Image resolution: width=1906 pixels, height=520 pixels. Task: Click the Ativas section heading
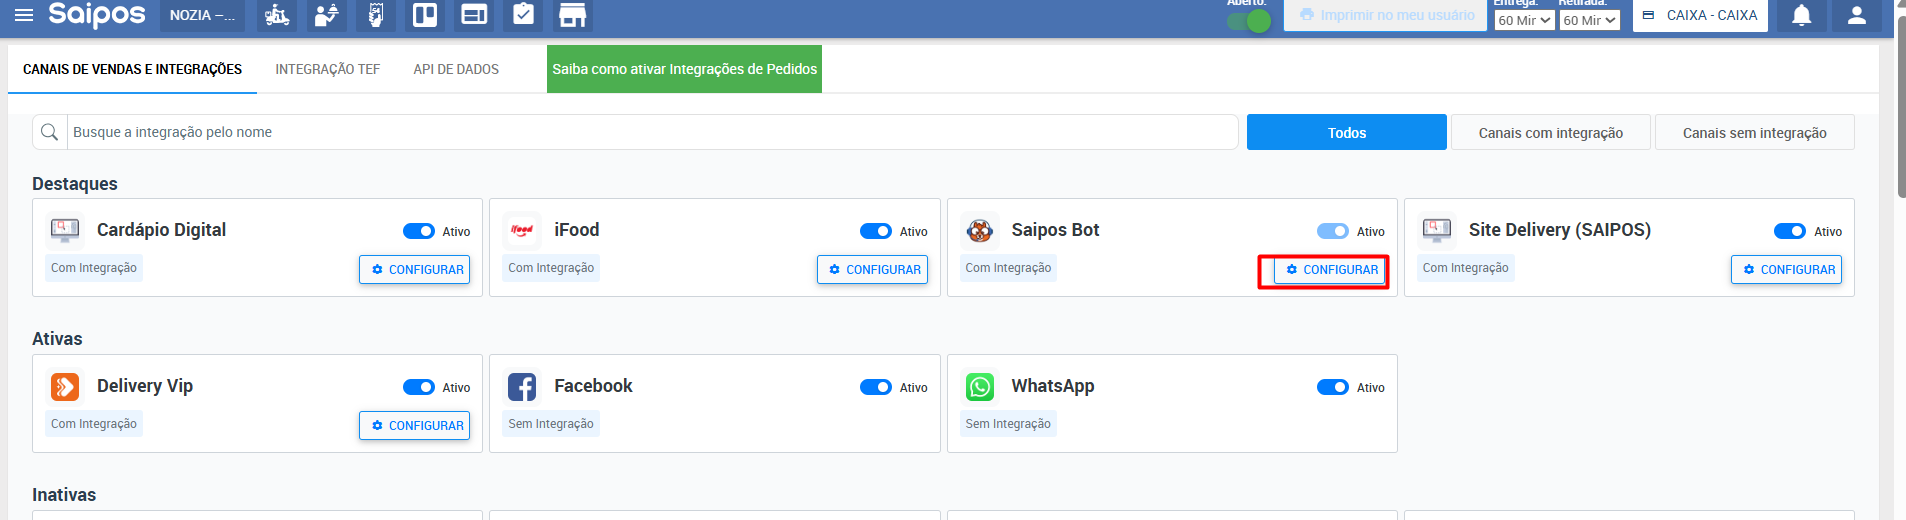click(x=57, y=339)
